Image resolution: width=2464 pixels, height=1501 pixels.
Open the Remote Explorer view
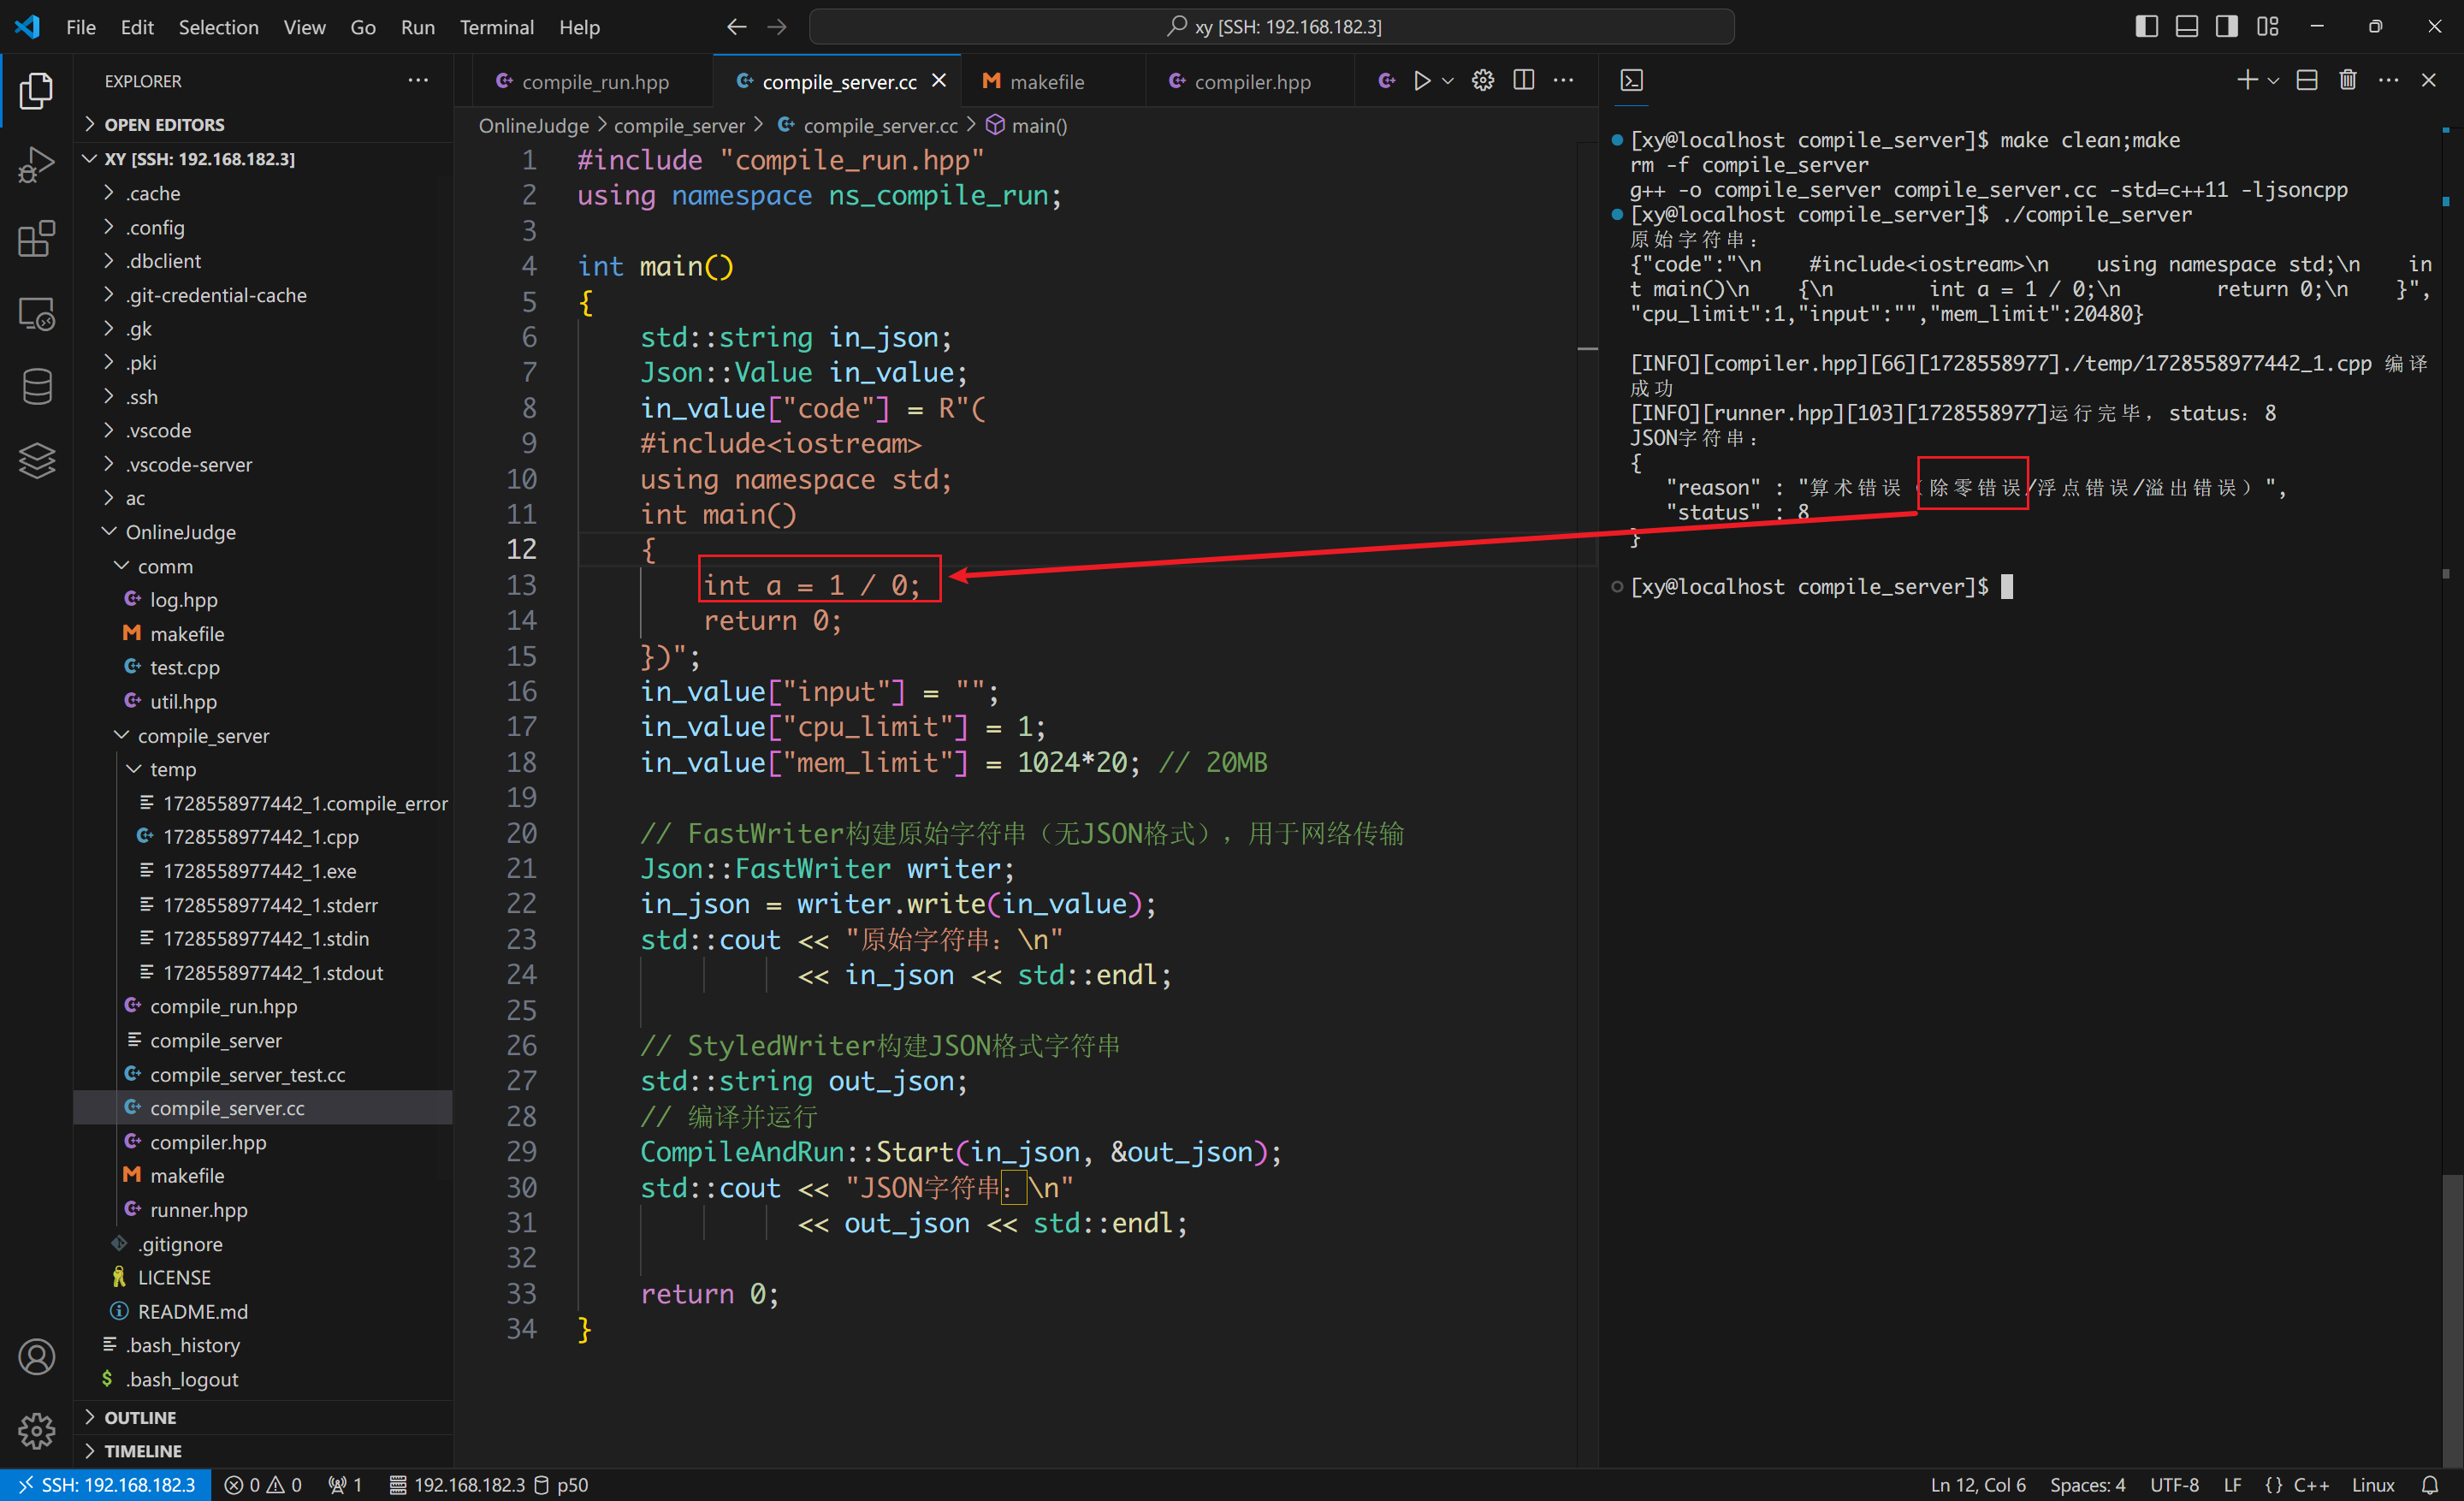(36, 314)
